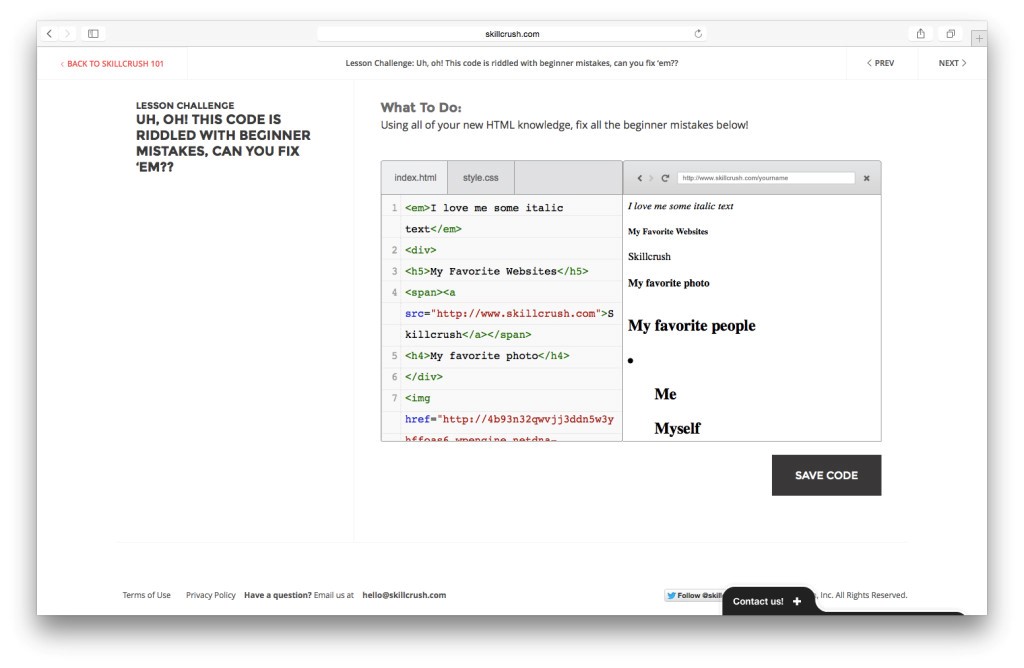This screenshot has height=668, width=1024.
Task: Open the Safari share icon
Action: pyautogui.click(x=920, y=31)
